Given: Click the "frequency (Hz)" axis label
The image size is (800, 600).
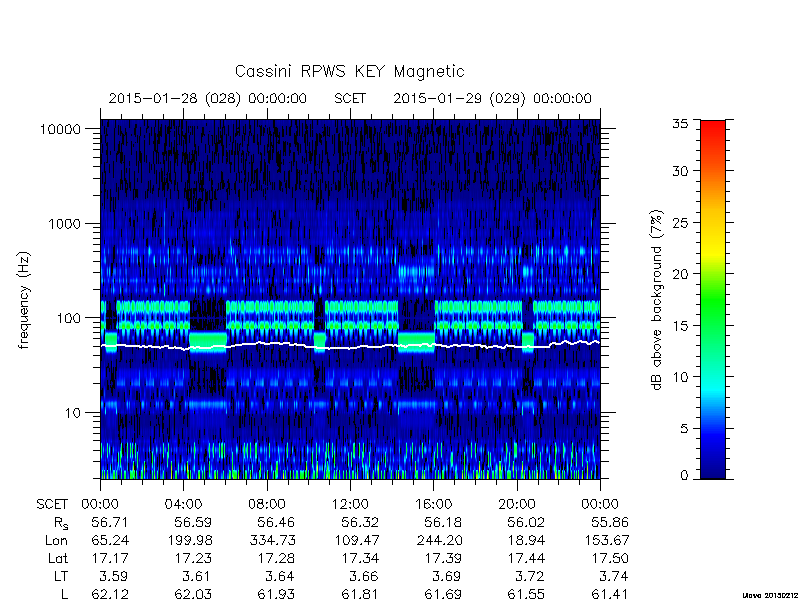Looking at the screenshot, I should pyautogui.click(x=24, y=300).
